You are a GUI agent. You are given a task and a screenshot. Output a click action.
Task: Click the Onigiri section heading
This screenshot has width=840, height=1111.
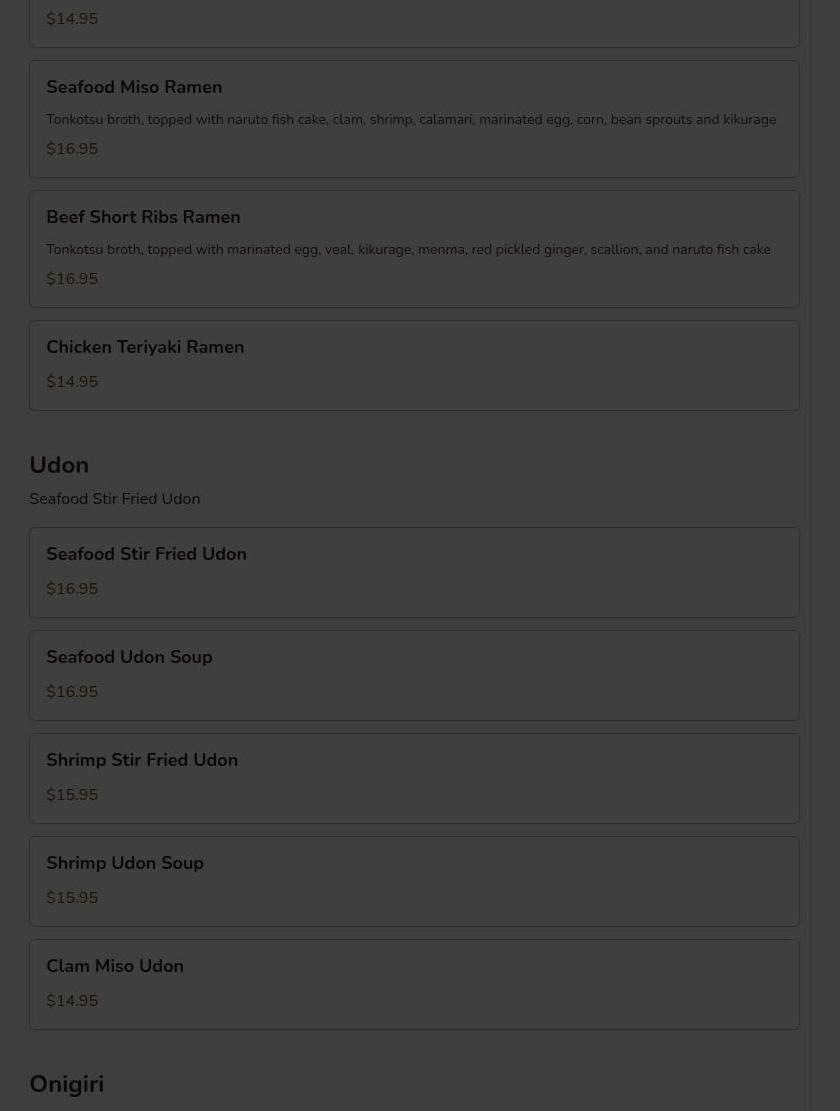click(67, 1084)
